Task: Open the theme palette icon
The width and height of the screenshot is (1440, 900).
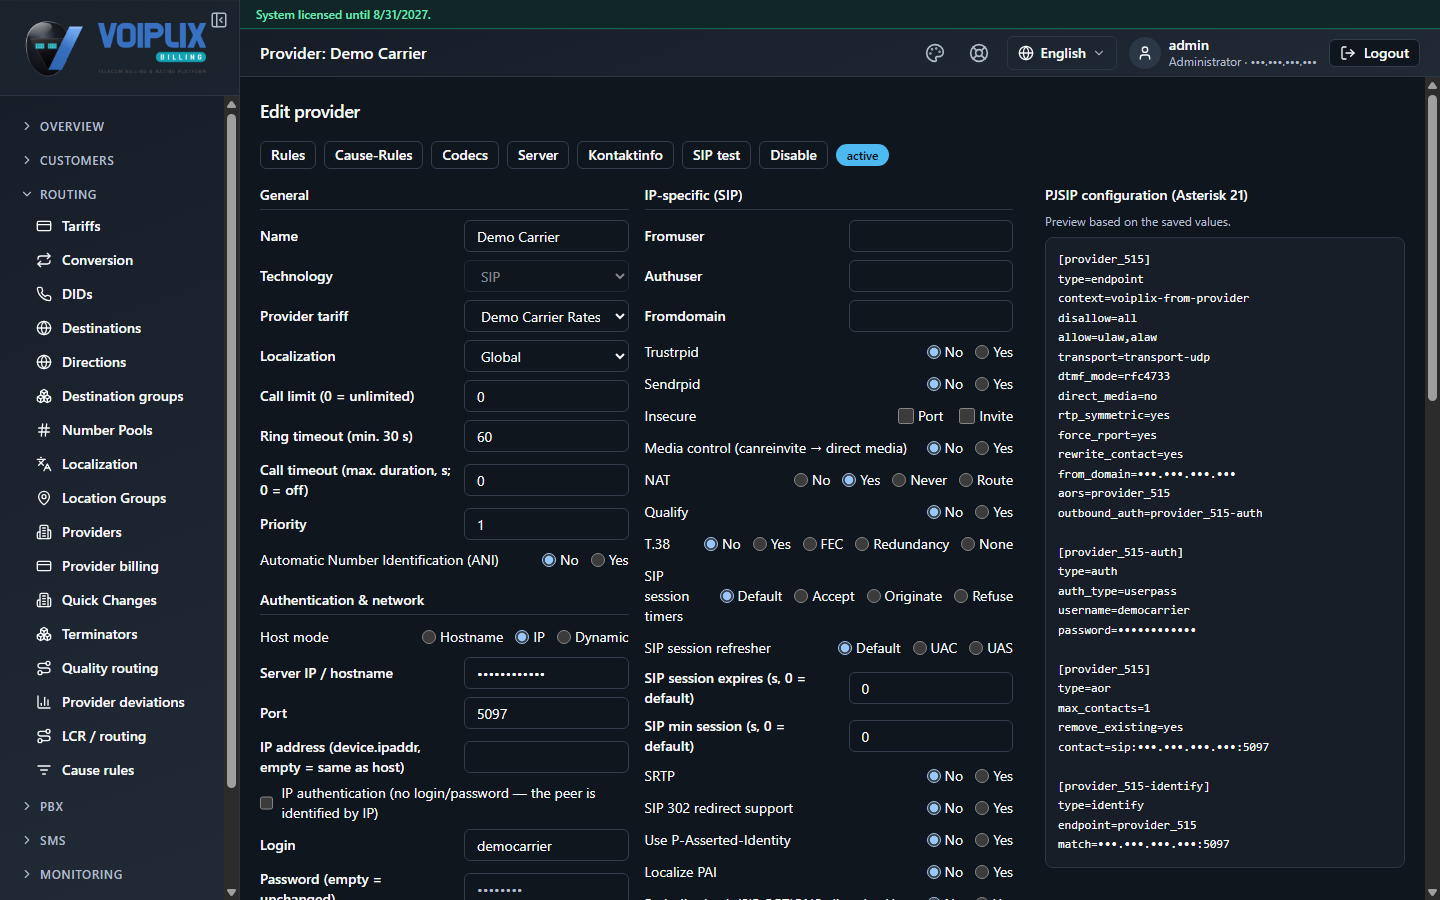Action: (x=935, y=53)
